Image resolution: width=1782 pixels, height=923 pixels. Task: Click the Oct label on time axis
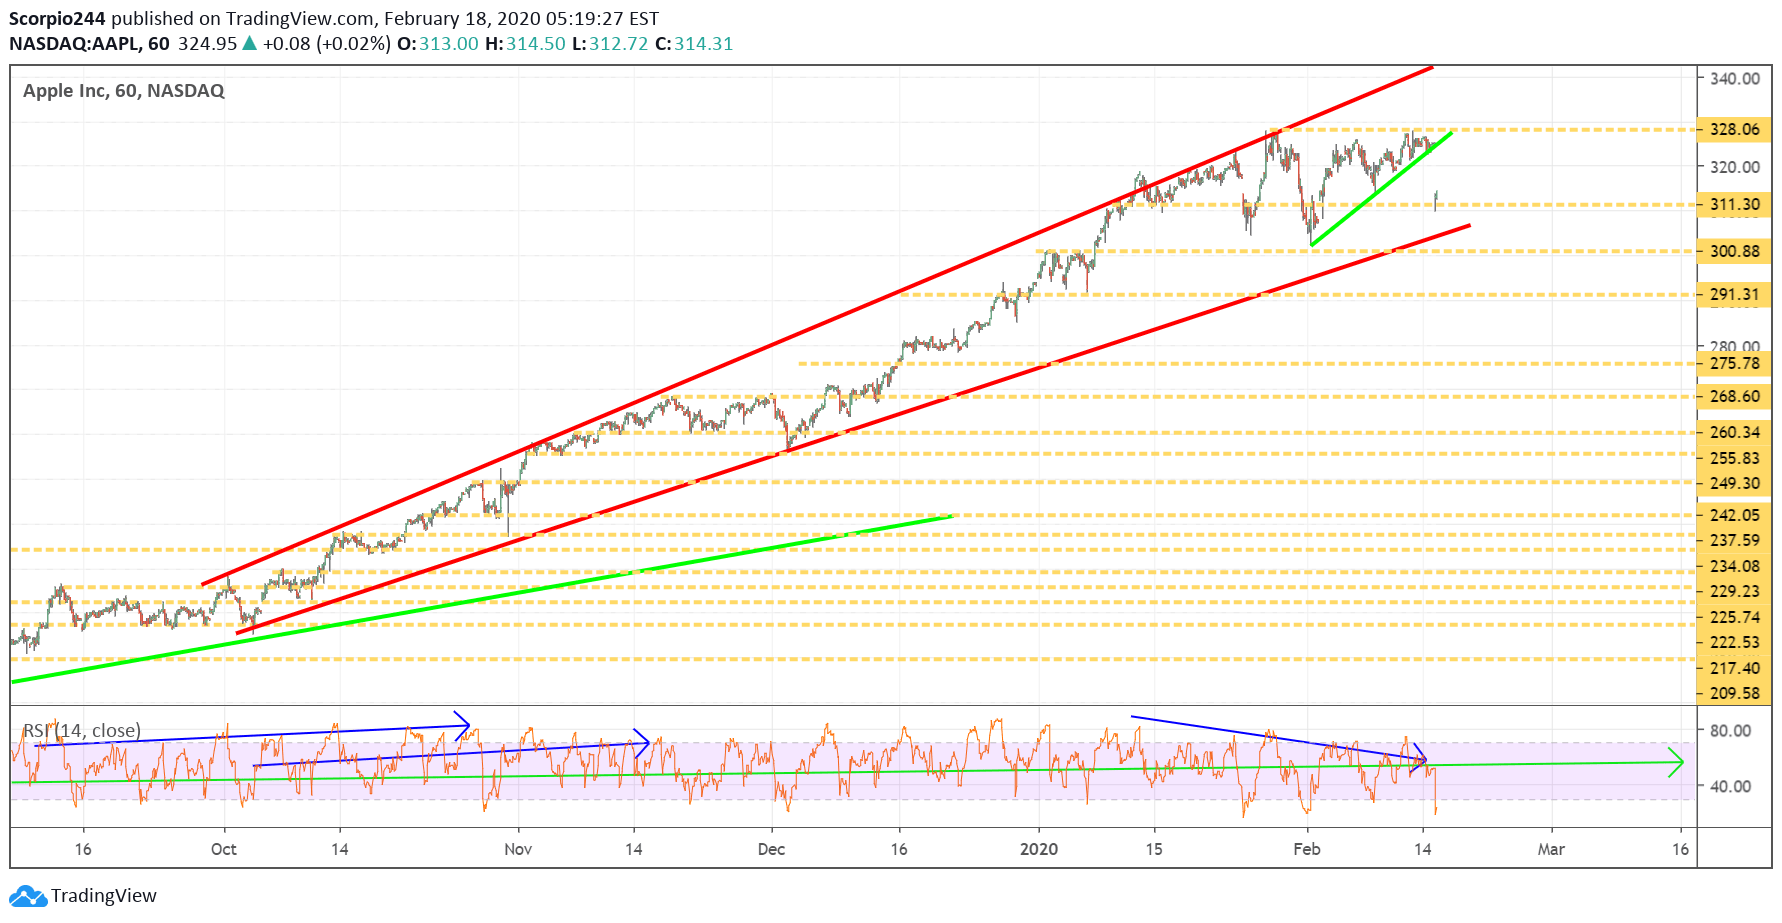click(224, 849)
